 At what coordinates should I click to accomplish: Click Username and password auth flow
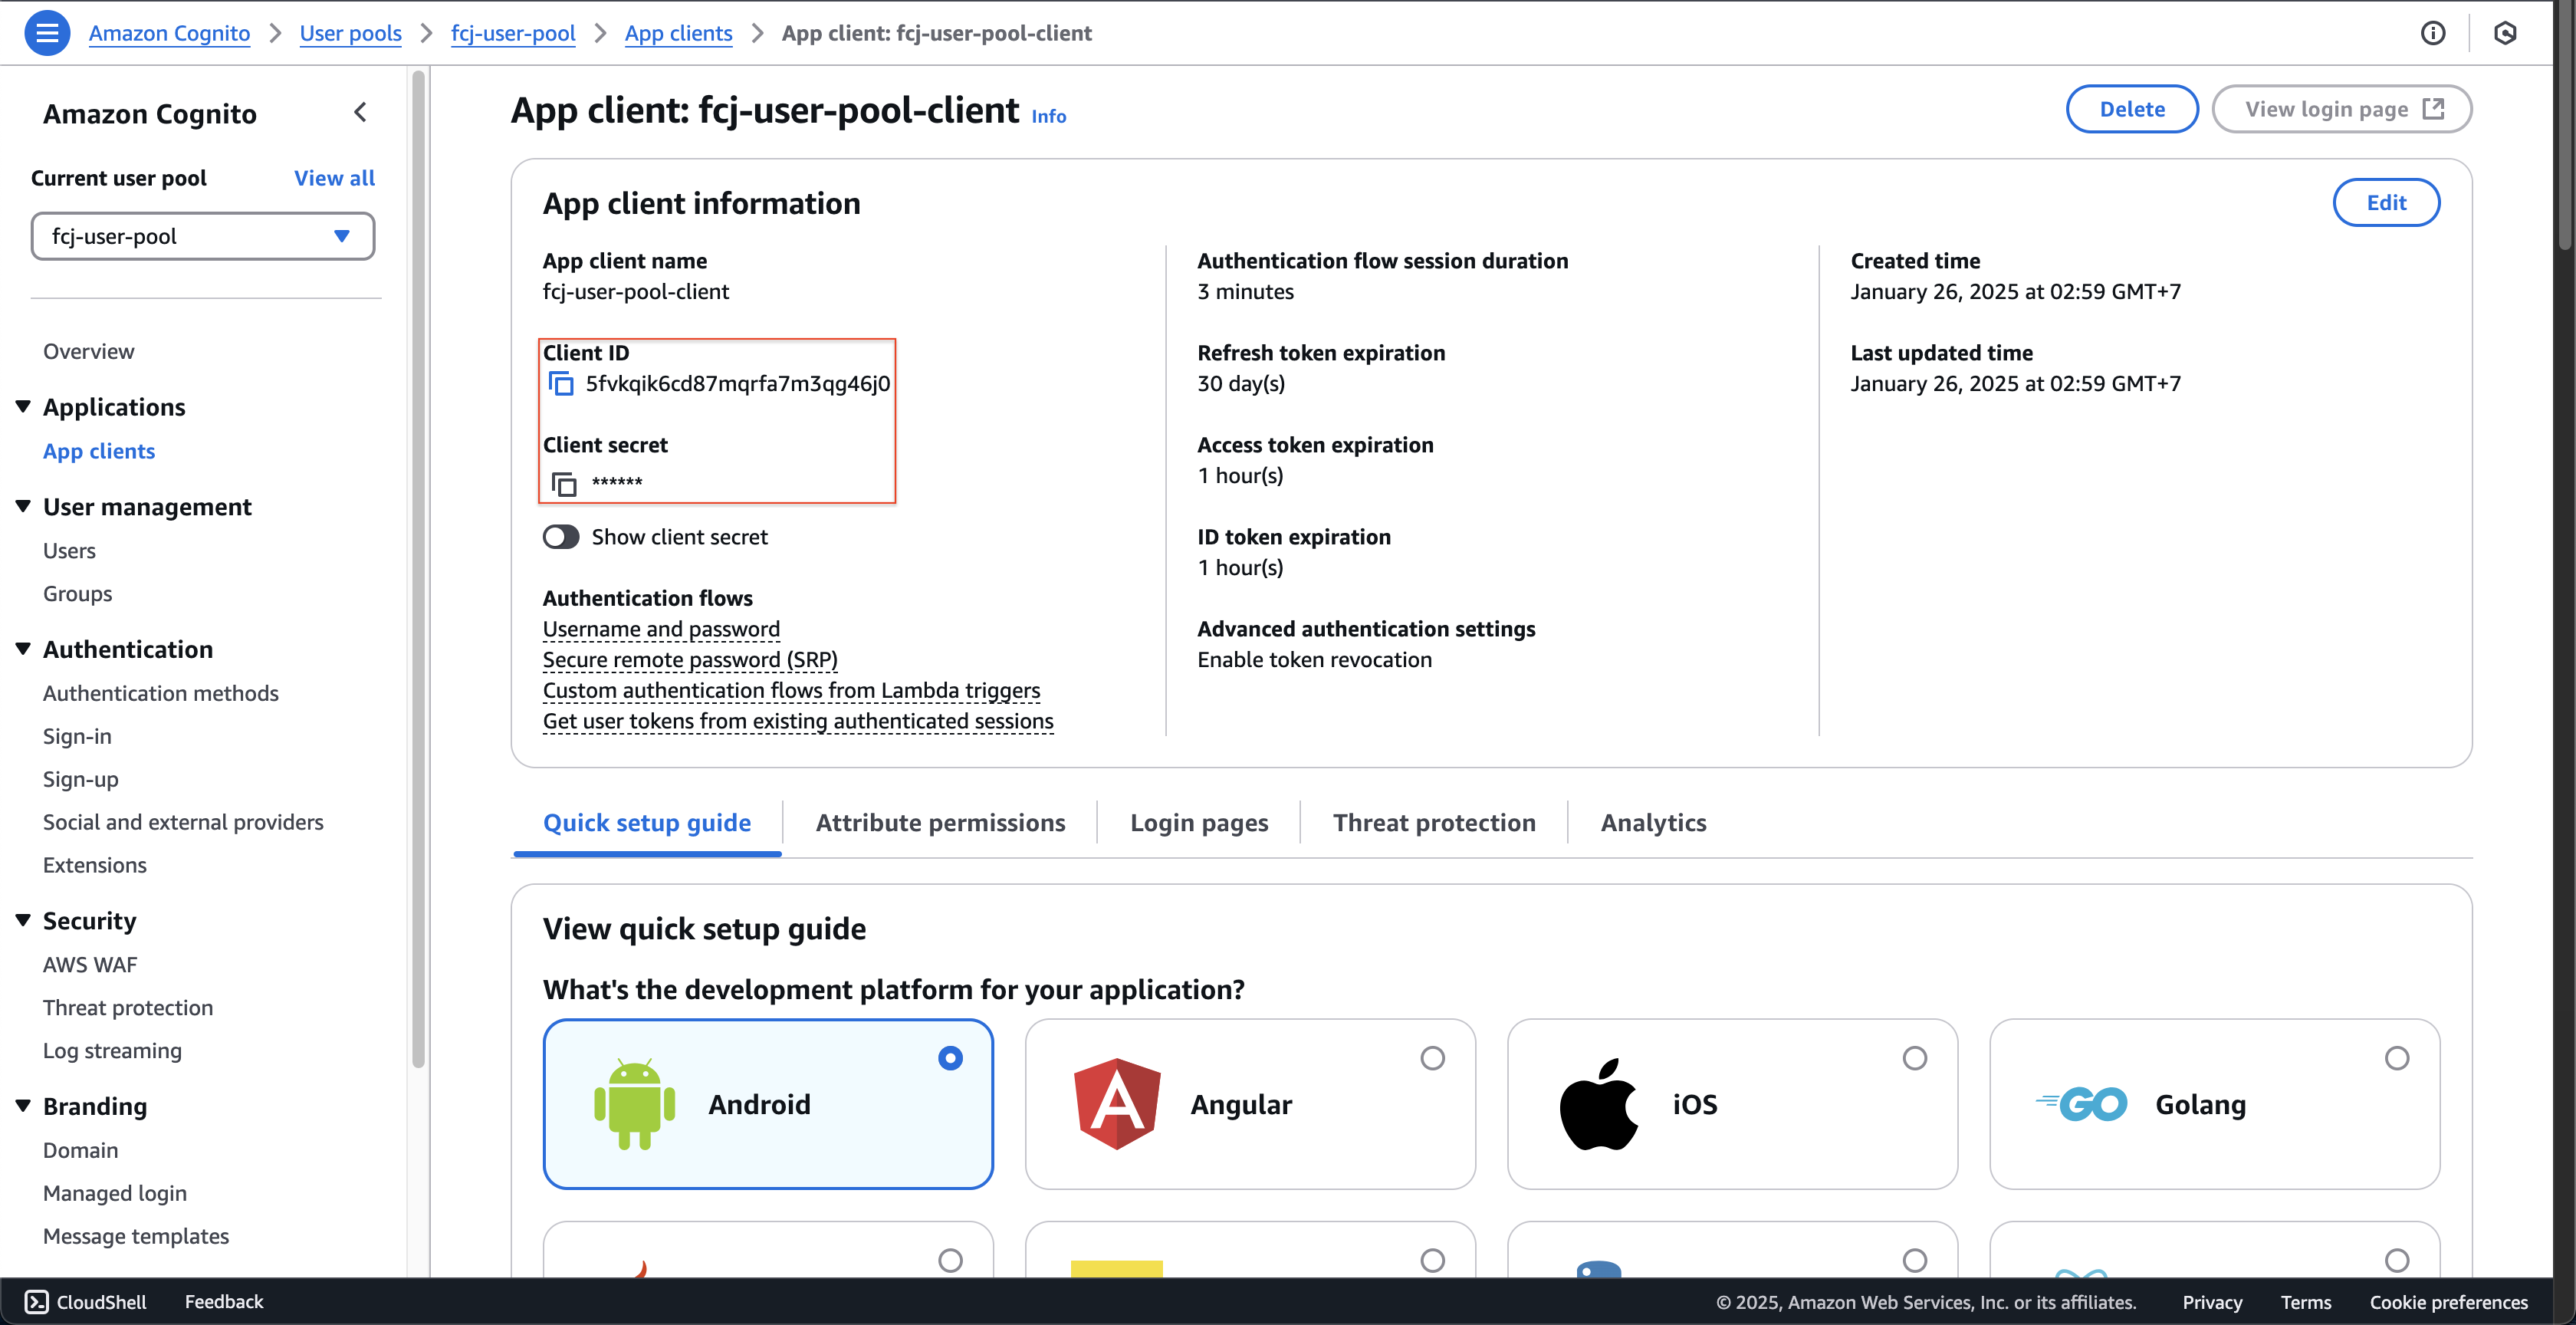pos(661,629)
